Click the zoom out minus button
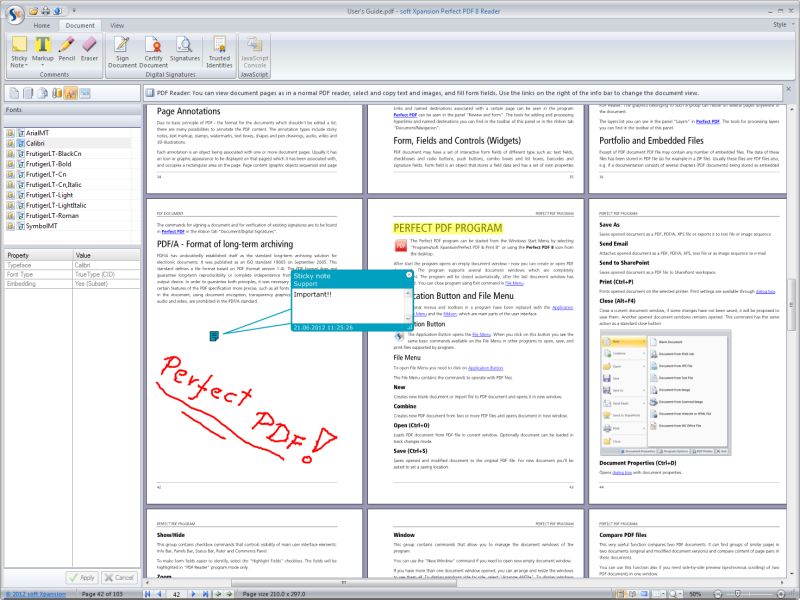800x600 pixels. 718,594
